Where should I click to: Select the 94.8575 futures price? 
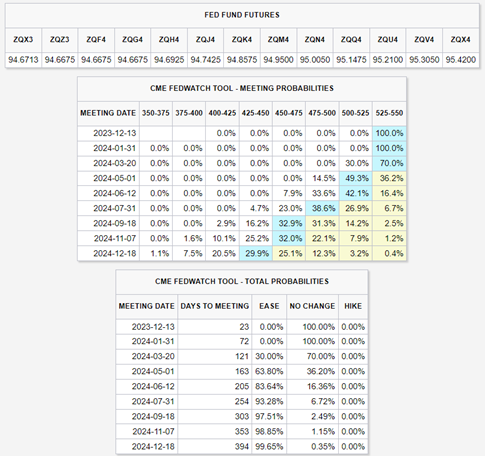point(242,60)
